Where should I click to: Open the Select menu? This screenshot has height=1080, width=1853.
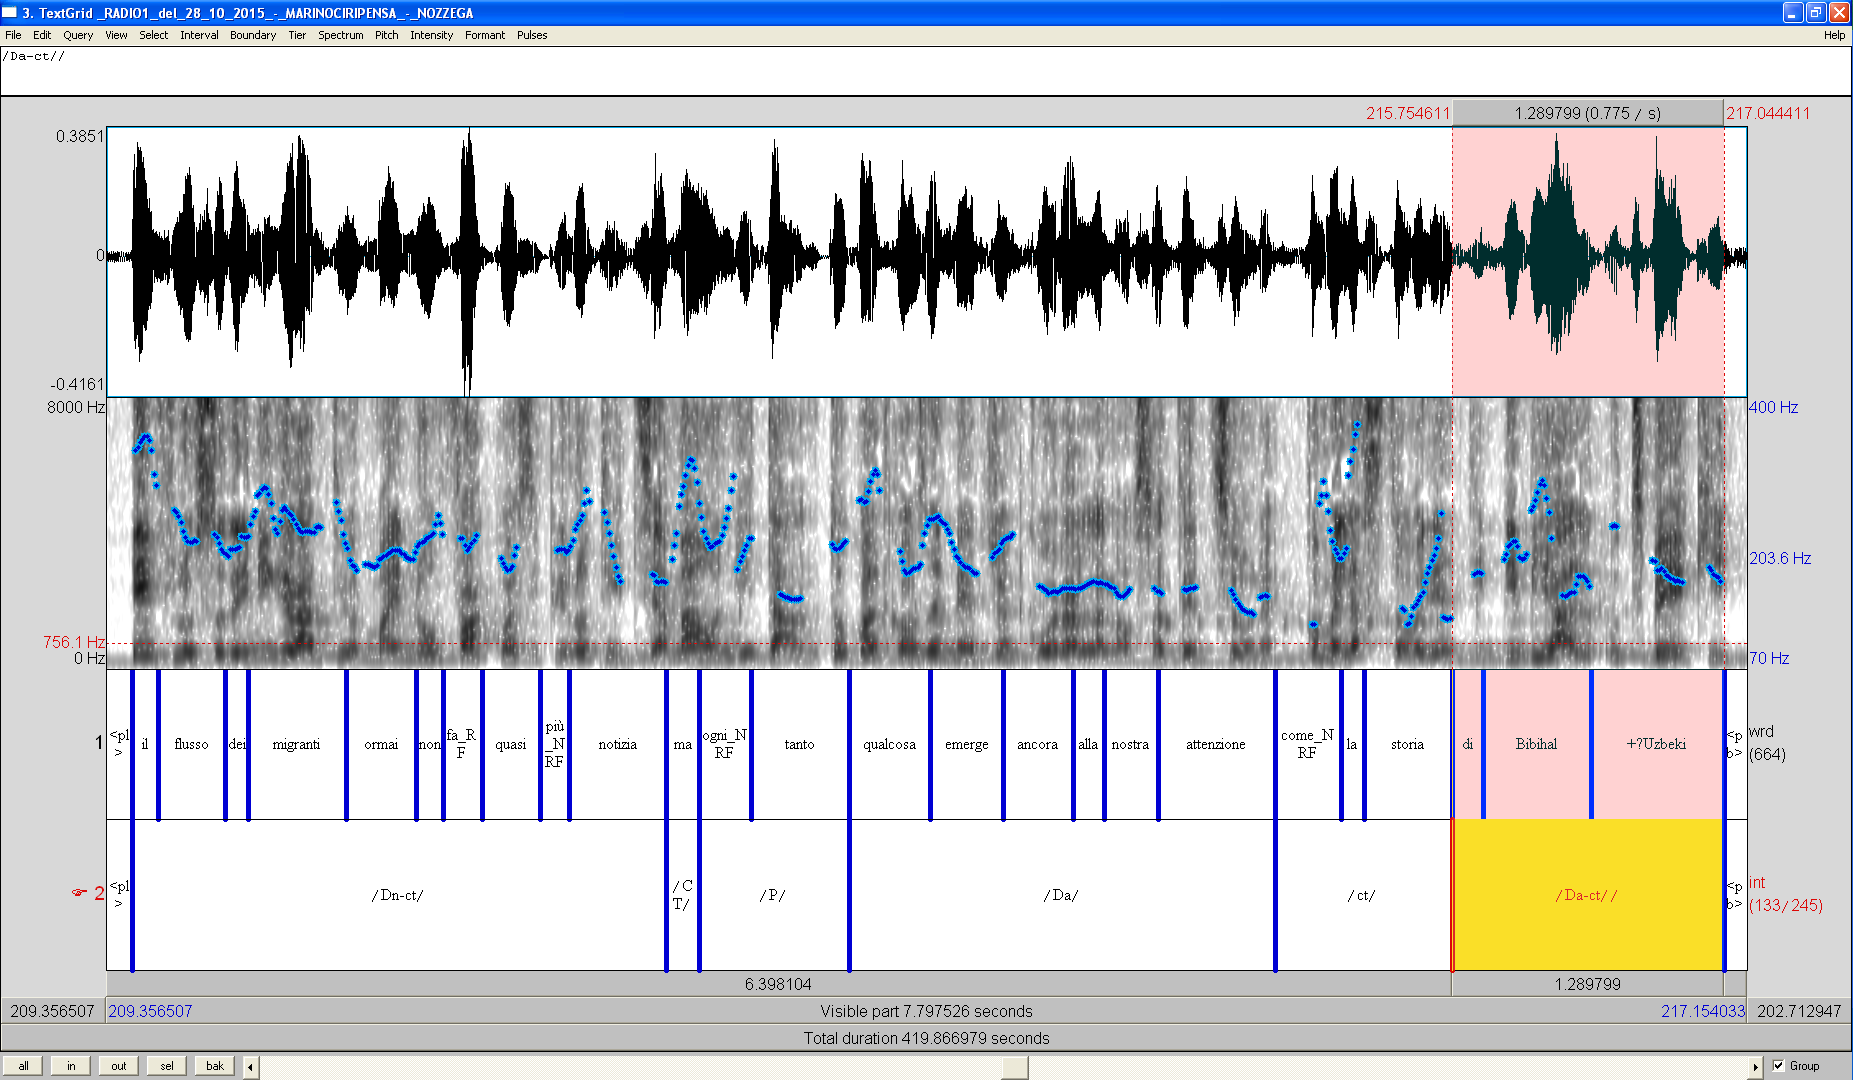click(x=154, y=35)
